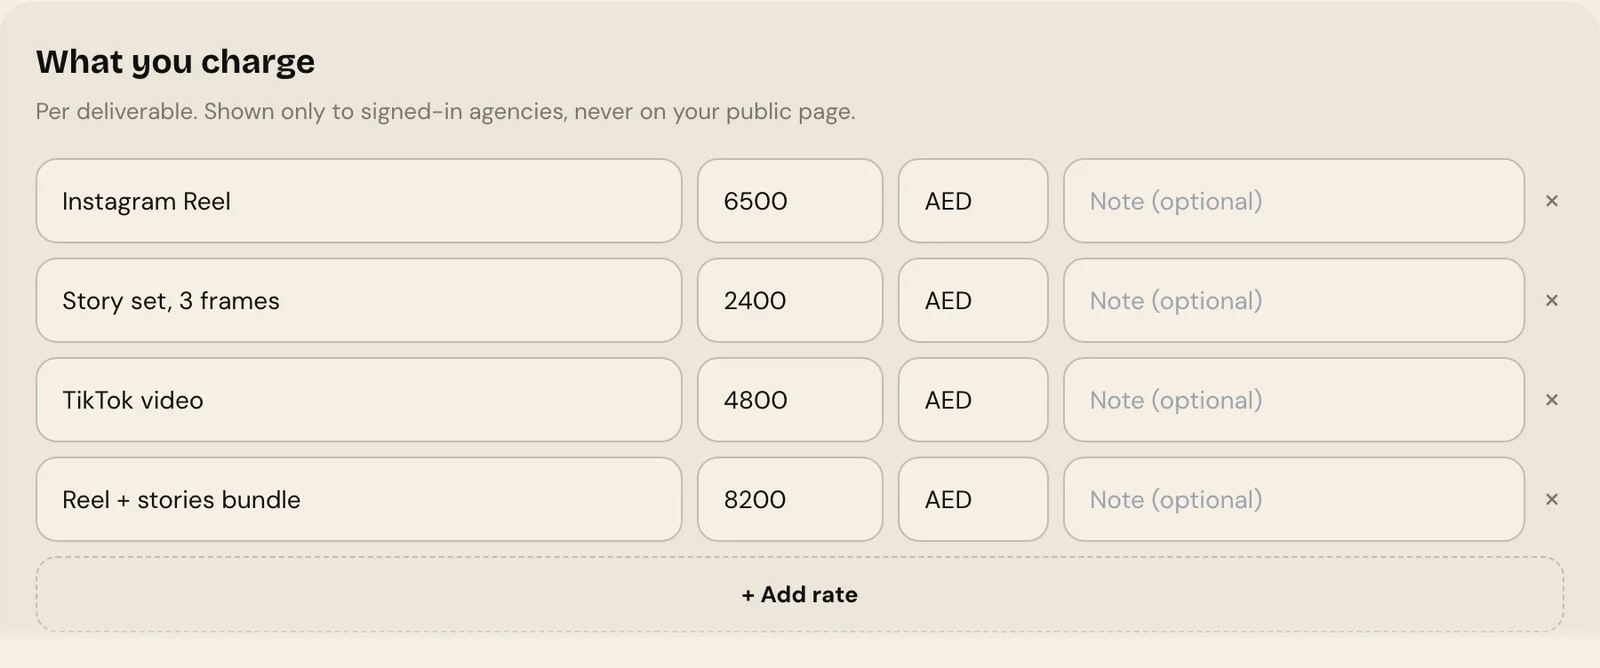1600x668 pixels.
Task: Delete the Story set, 3 frames row
Action: point(1551,300)
